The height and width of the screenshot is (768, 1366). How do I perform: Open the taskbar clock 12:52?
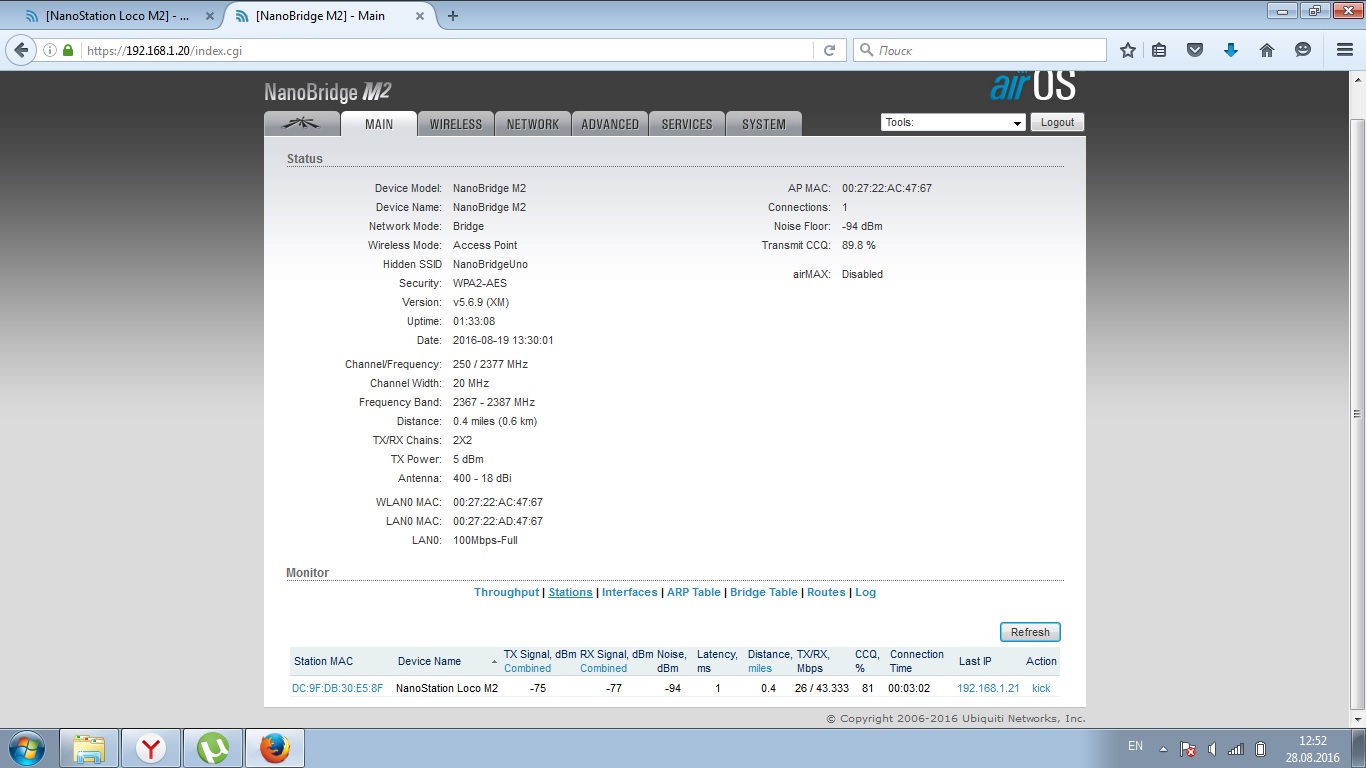tap(1312, 749)
